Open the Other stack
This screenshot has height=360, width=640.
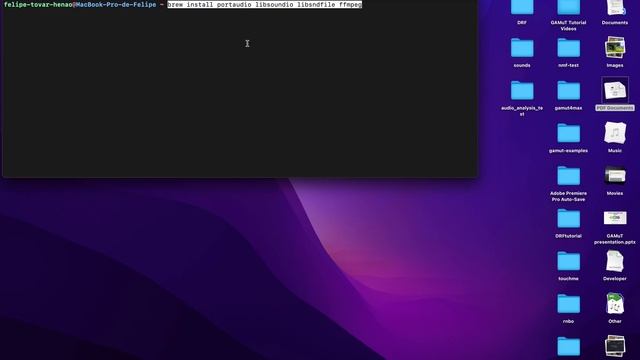[x=615, y=303]
